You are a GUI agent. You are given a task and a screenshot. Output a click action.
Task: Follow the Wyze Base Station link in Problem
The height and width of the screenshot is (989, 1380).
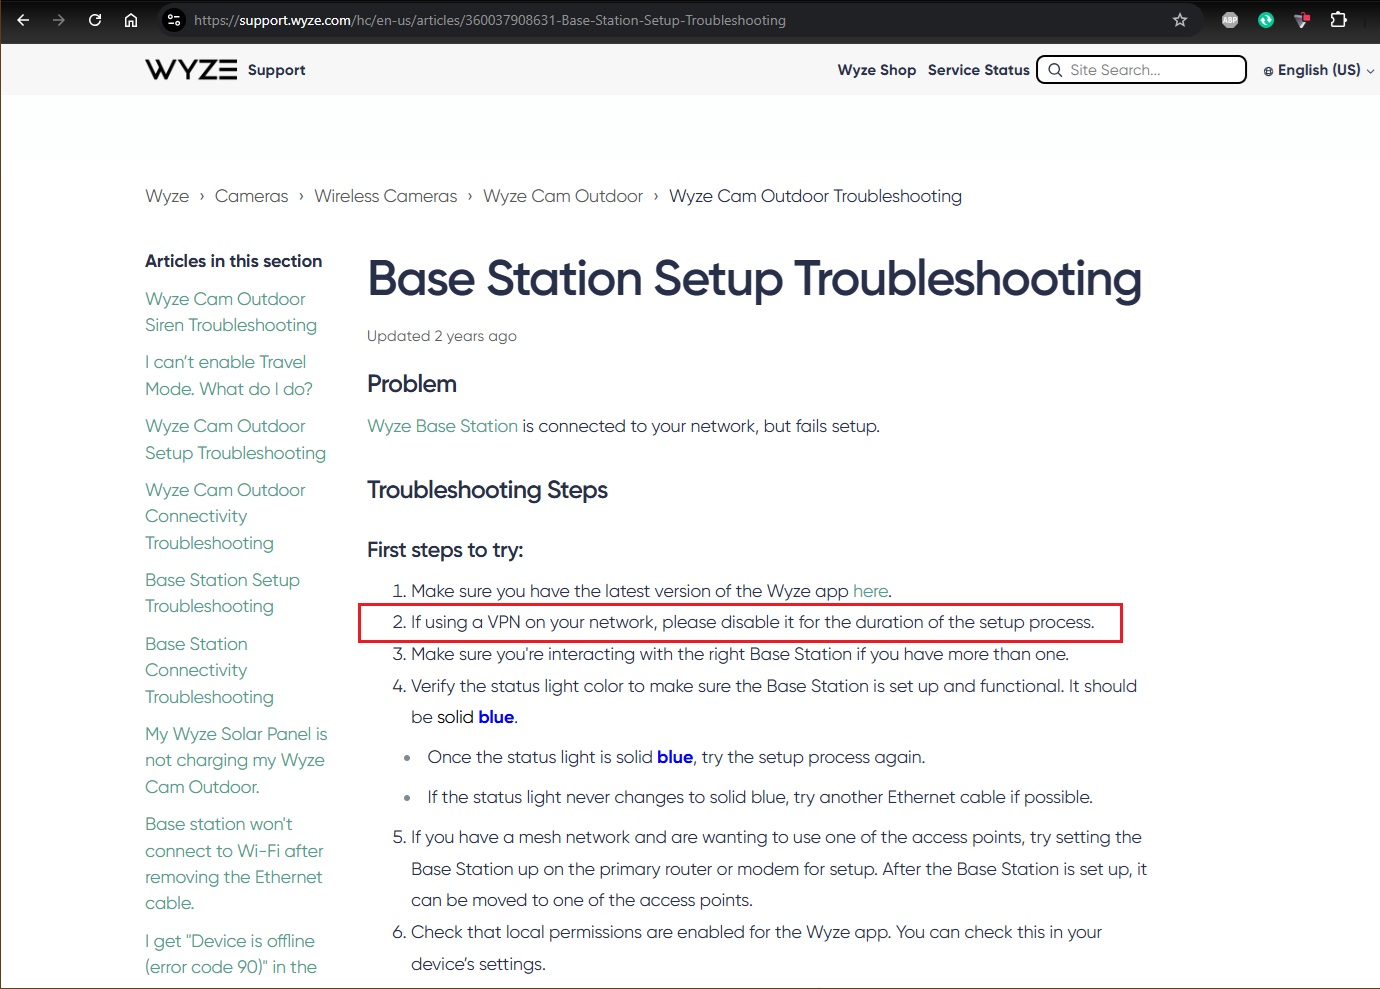click(442, 426)
